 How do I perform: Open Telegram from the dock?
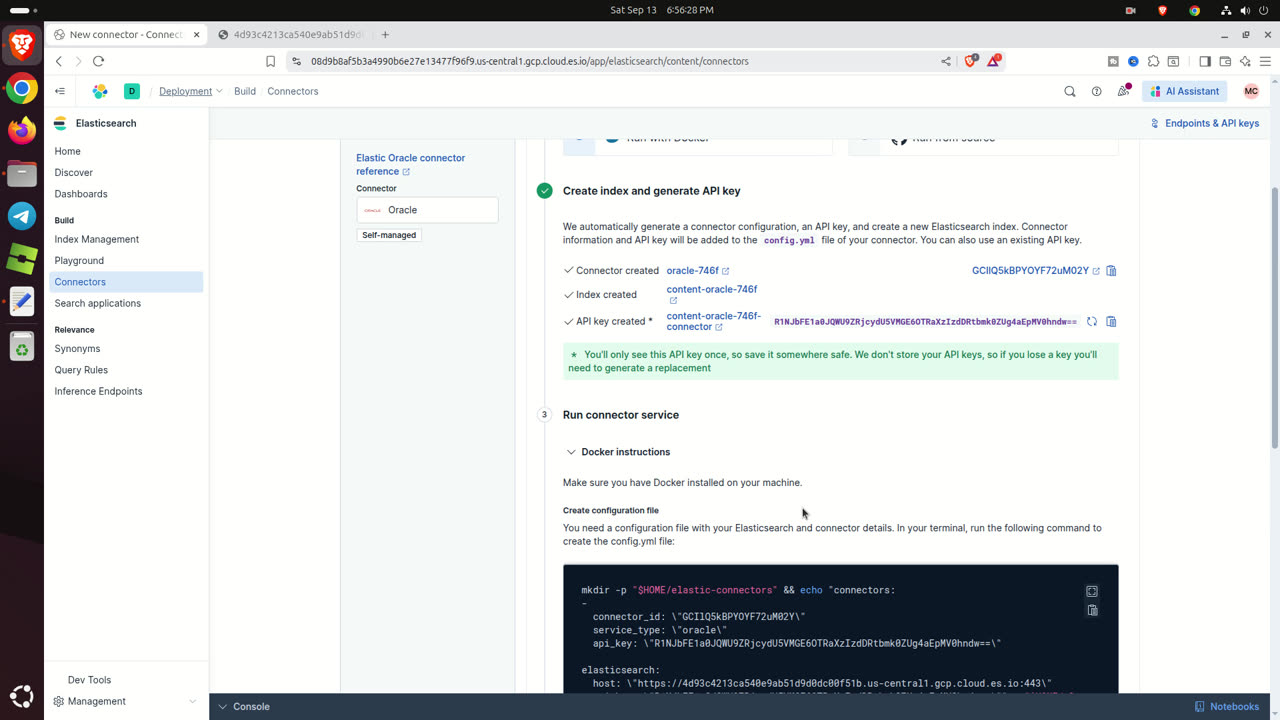(22, 216)
